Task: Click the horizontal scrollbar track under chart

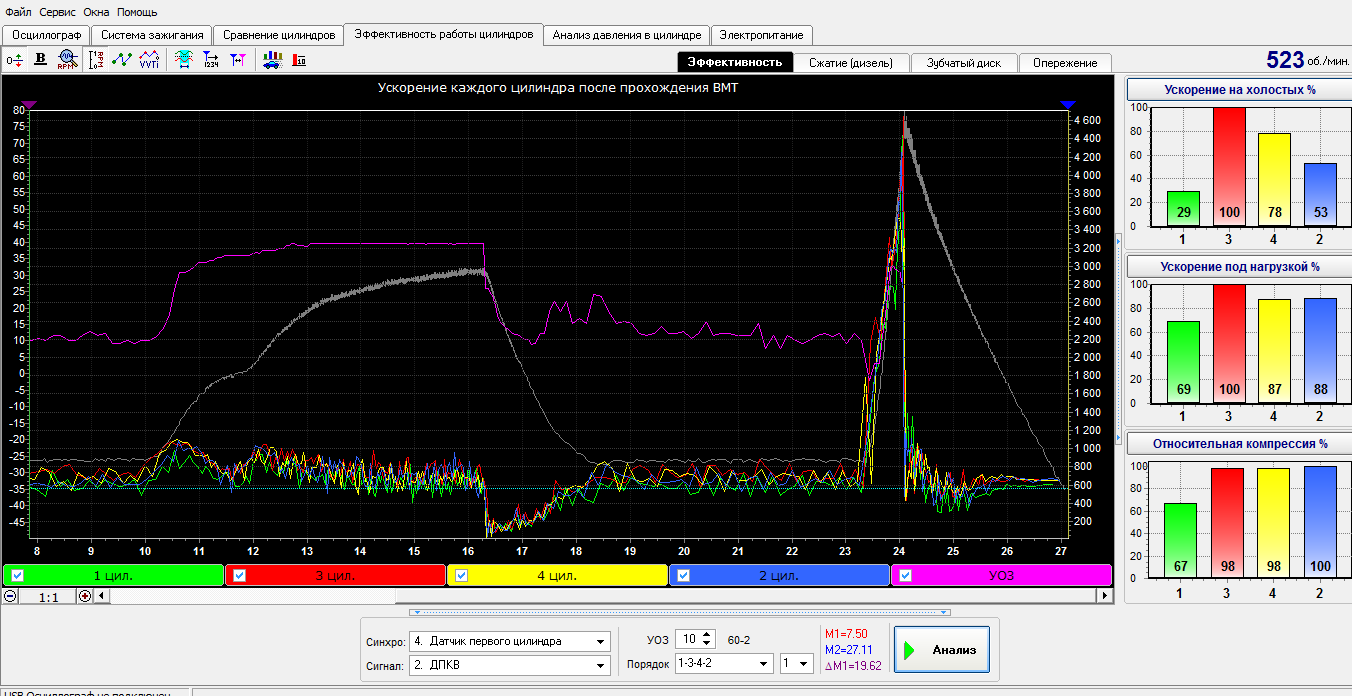Action: (603, 595)
